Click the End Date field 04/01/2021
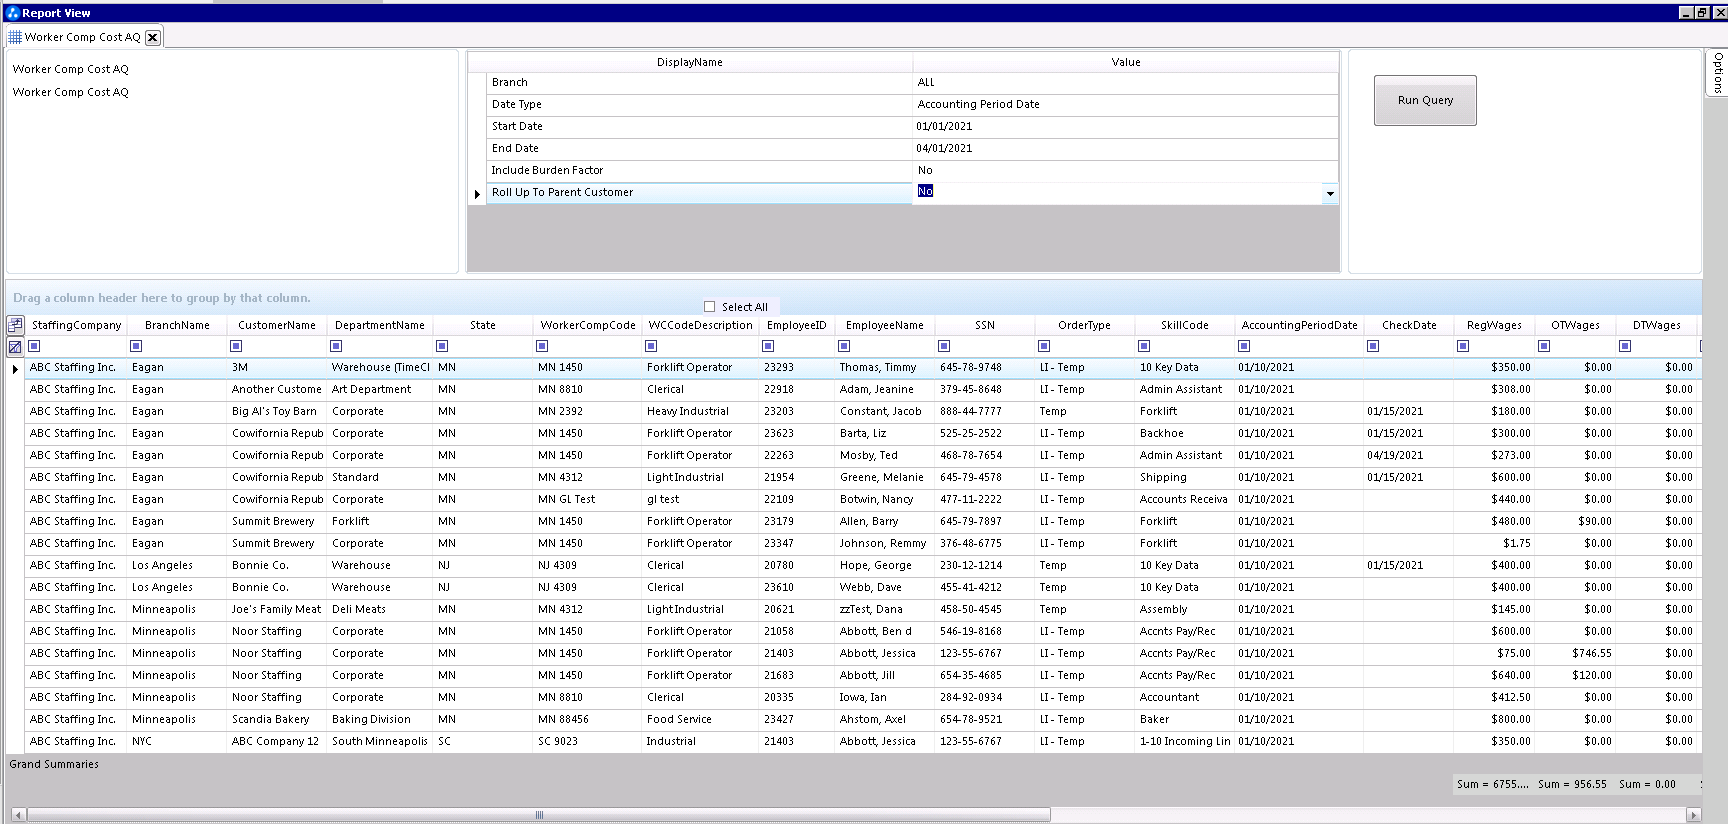The width and height of the screenshot is (1728, 824). 1125,149
